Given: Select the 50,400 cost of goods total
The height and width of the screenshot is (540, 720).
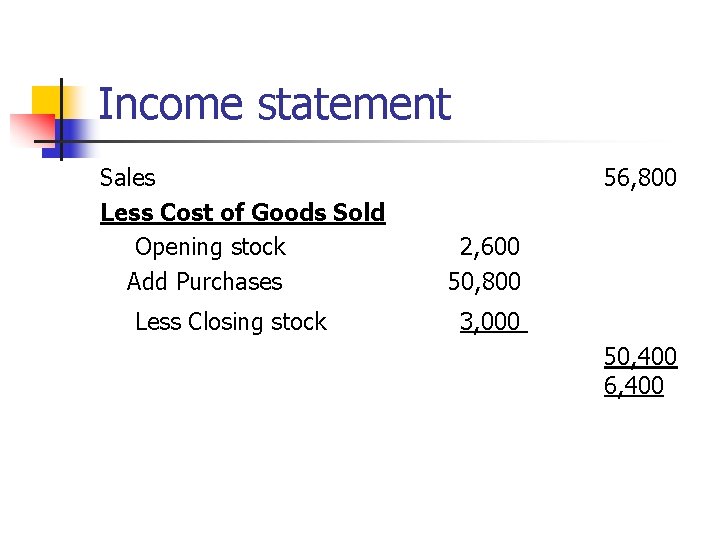Looking at the screenshot, I should tap(640, 357).
